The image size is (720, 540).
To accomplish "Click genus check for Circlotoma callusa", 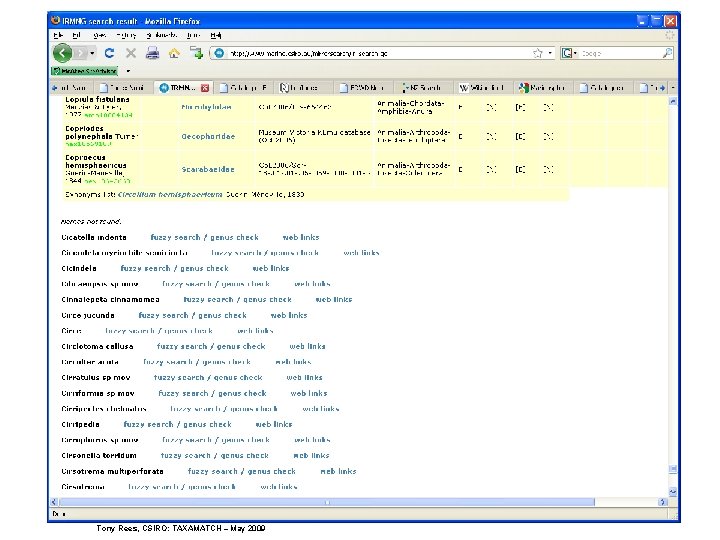I will click(241, 346).
